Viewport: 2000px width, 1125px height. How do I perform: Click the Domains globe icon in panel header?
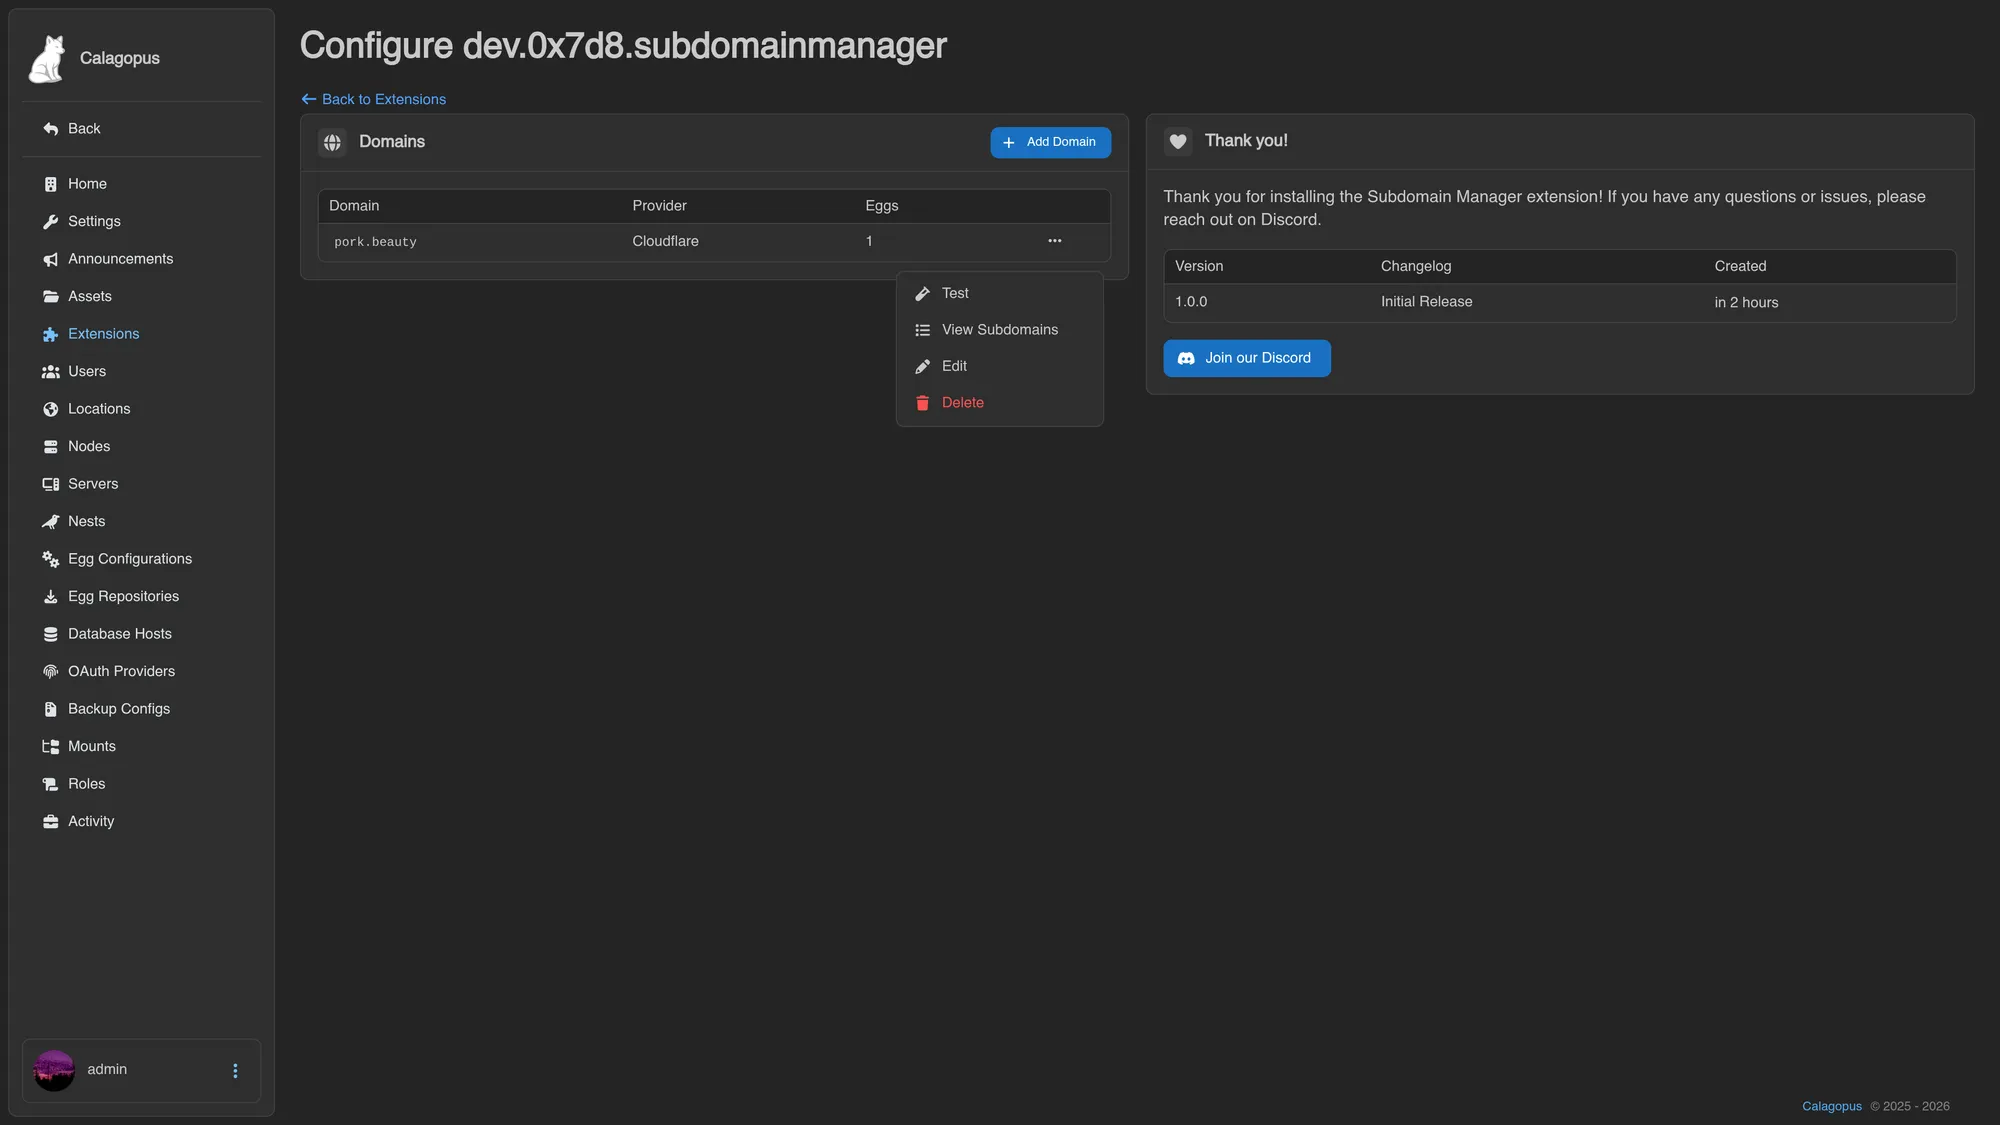332,142
